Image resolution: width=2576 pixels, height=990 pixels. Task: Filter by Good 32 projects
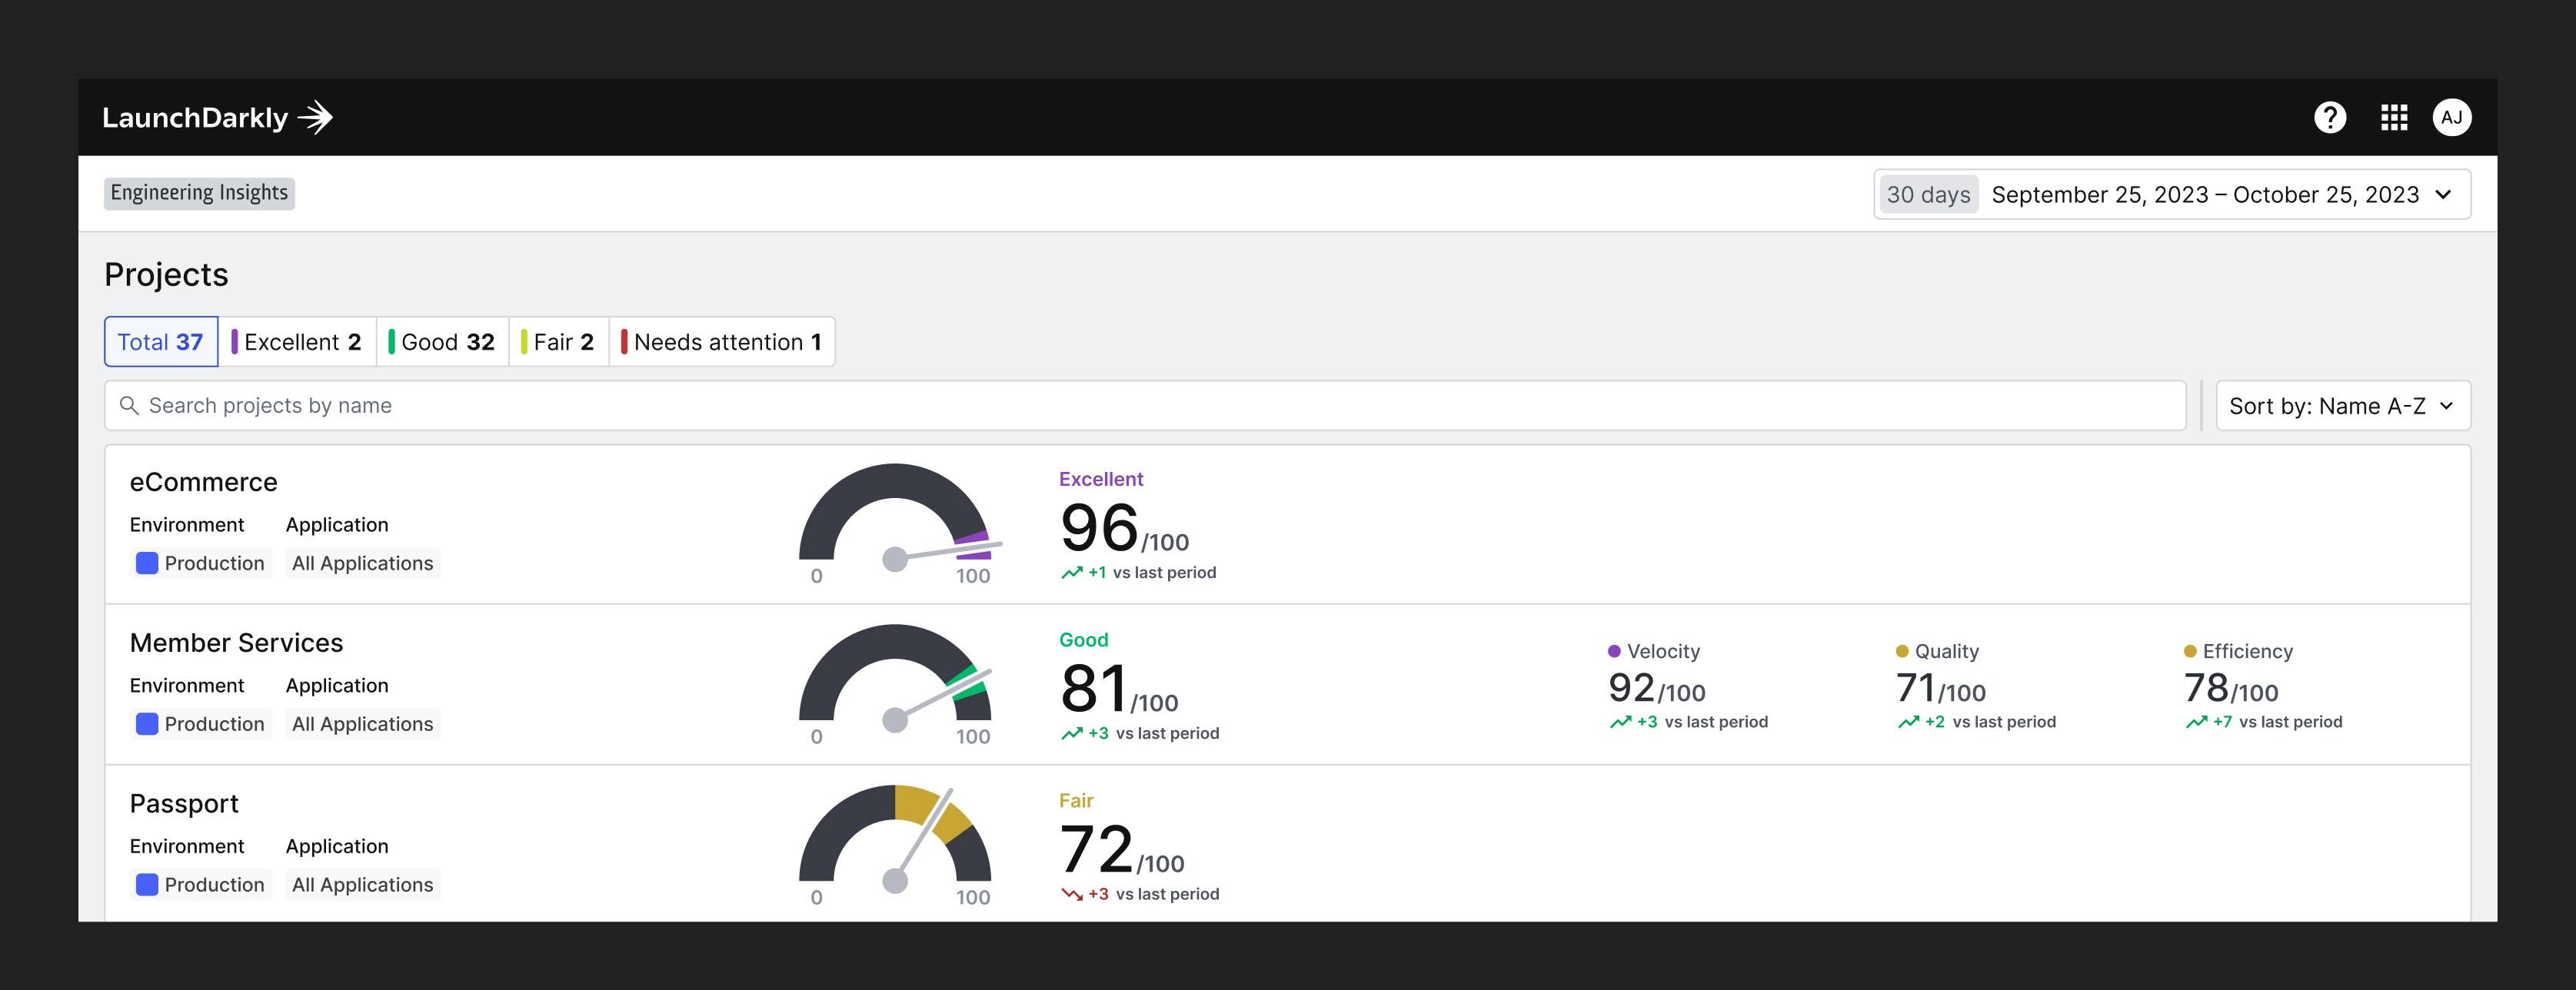pyautogui.click(x=442, y=342)
